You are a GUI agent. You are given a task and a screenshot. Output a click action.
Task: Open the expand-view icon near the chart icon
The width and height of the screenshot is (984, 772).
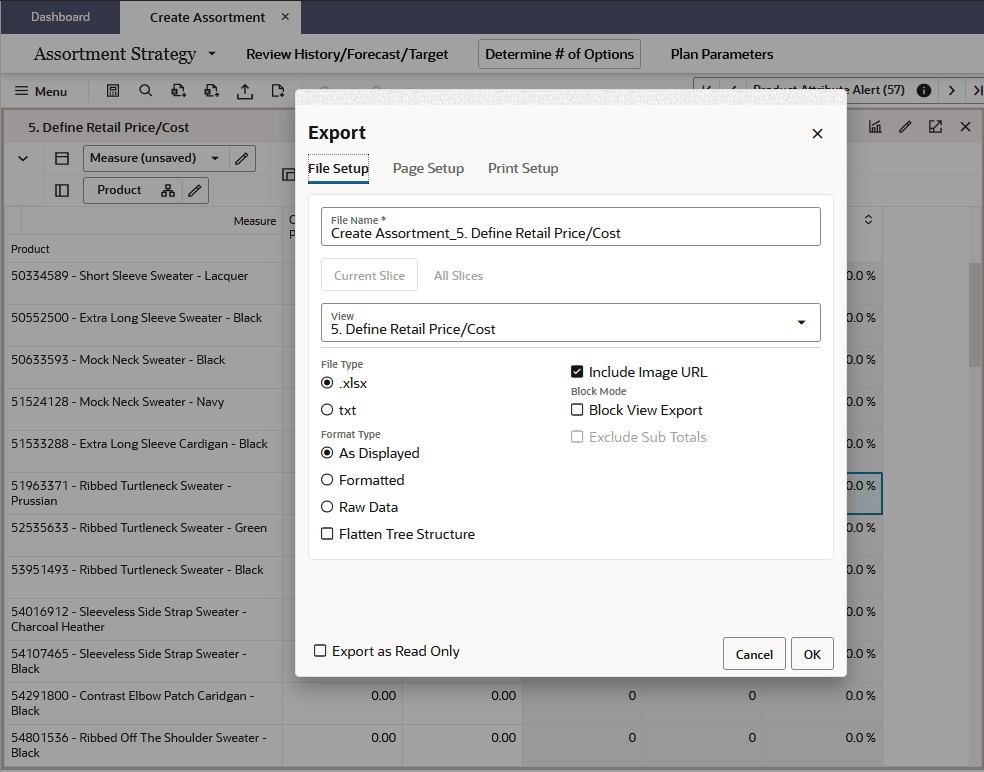click(x=935, y=127)
